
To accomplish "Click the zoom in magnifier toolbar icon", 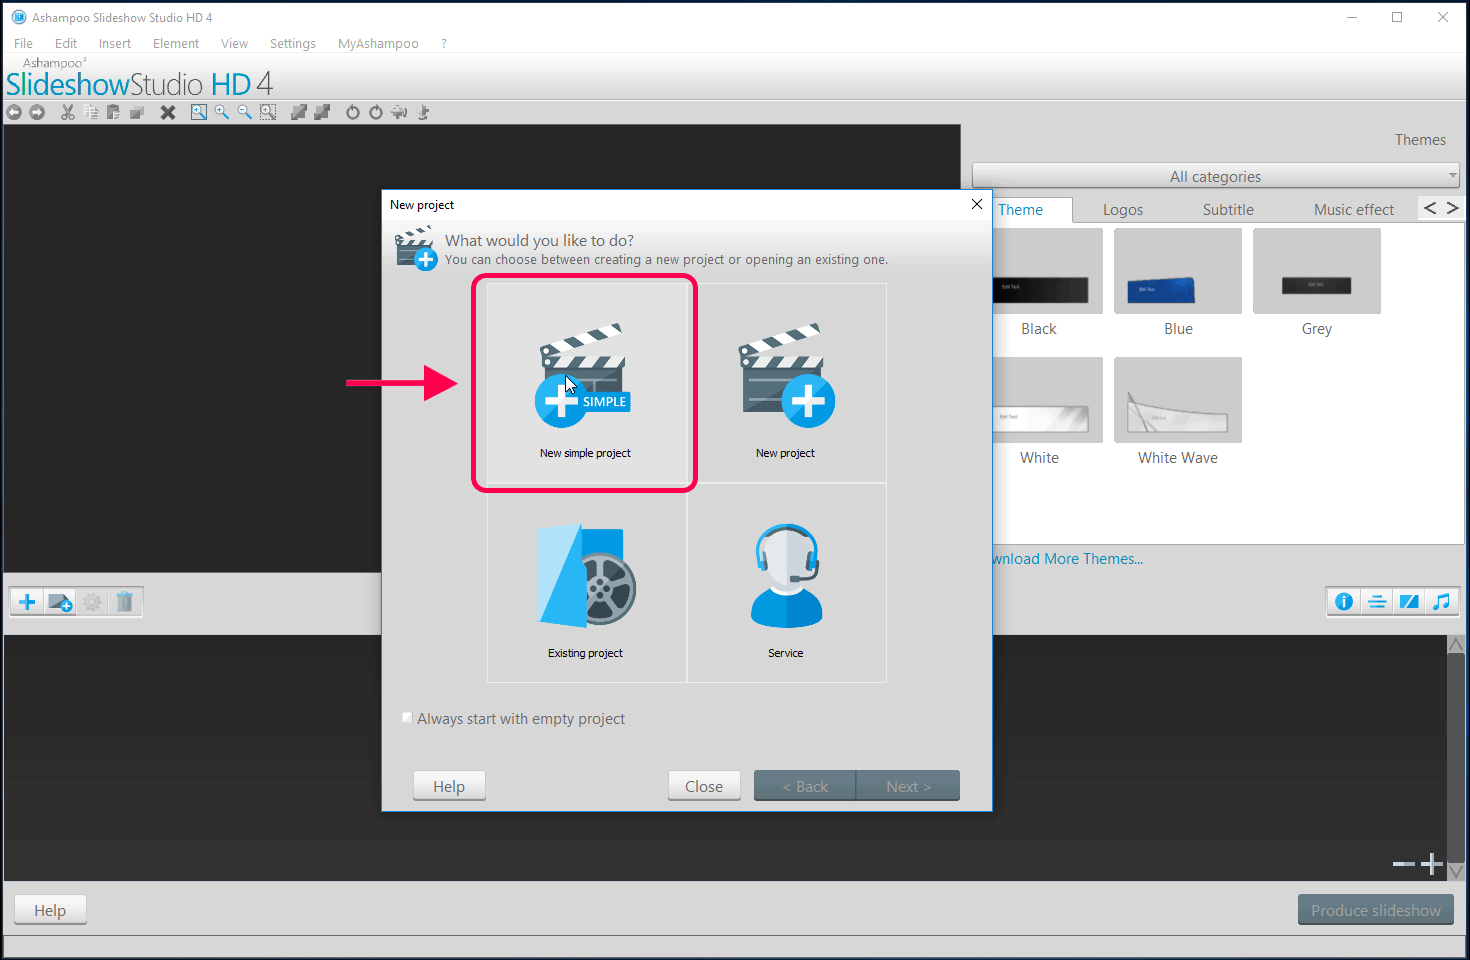I will coord(222,112).
